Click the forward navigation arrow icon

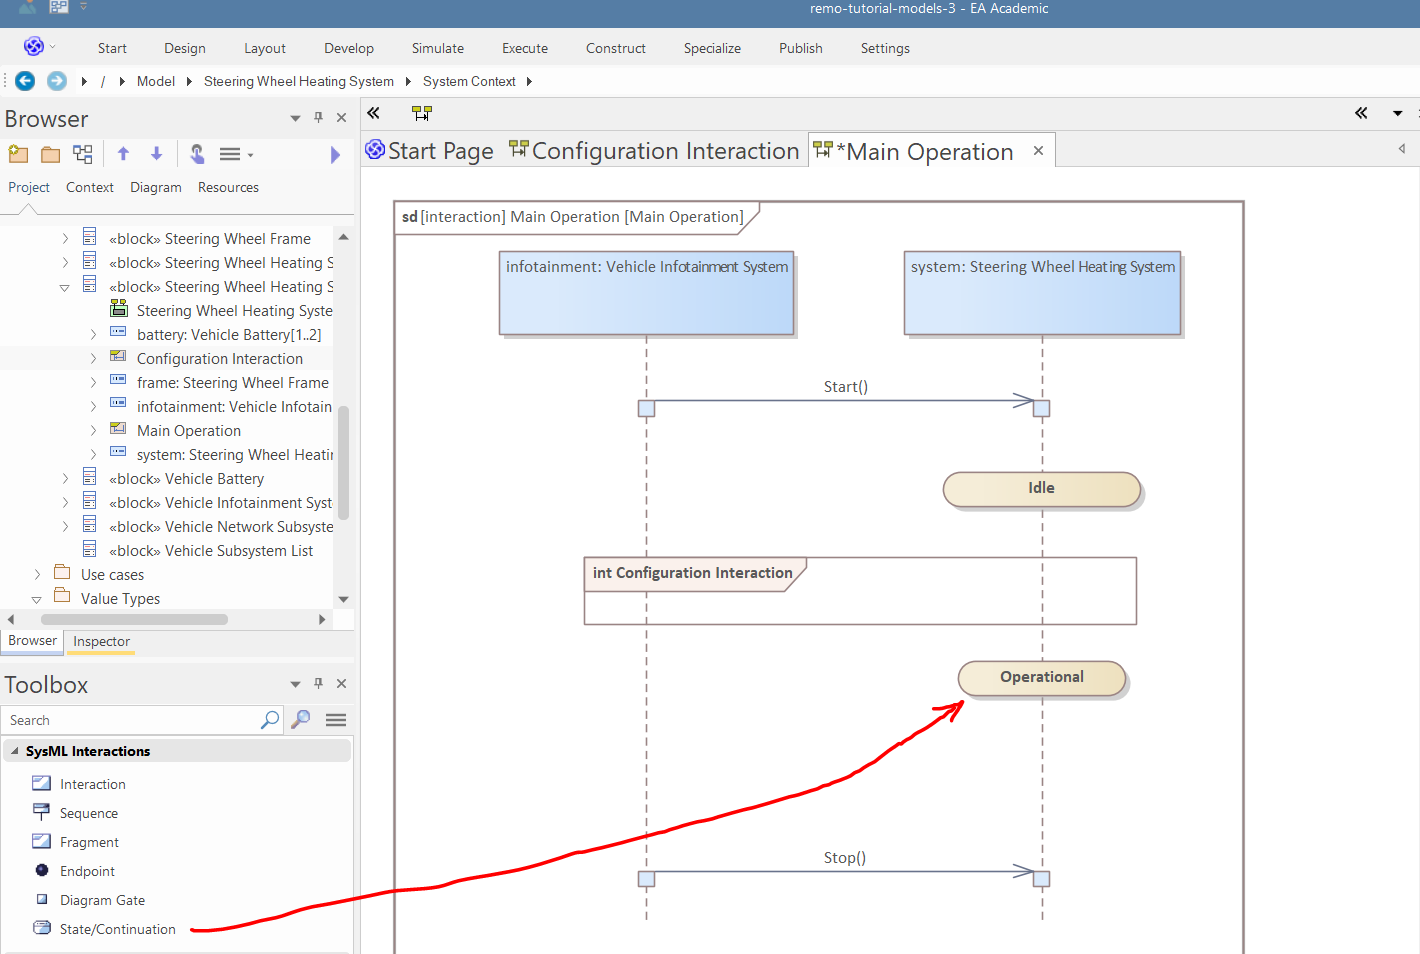57,81
